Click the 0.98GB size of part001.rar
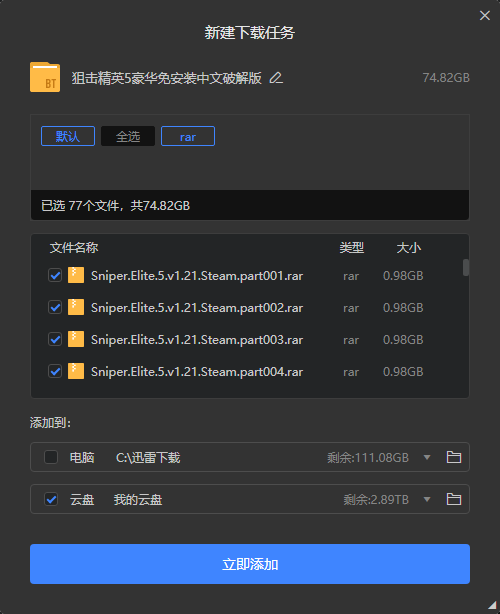 403,276
